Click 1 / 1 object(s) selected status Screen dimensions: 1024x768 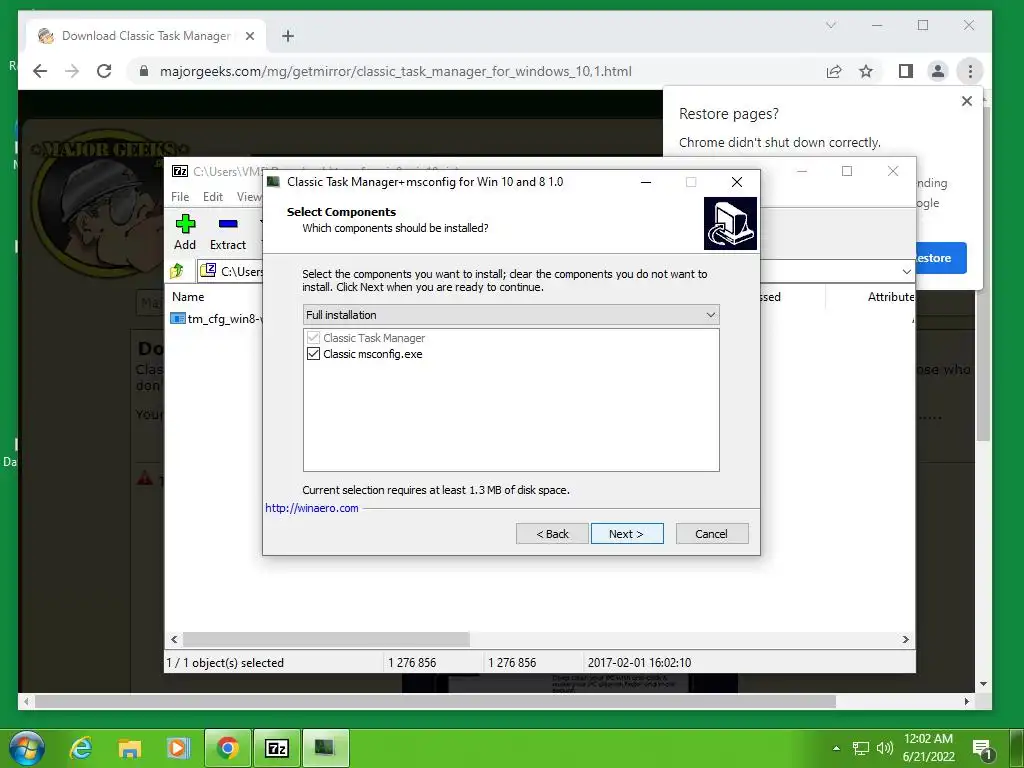pos(225,662)
